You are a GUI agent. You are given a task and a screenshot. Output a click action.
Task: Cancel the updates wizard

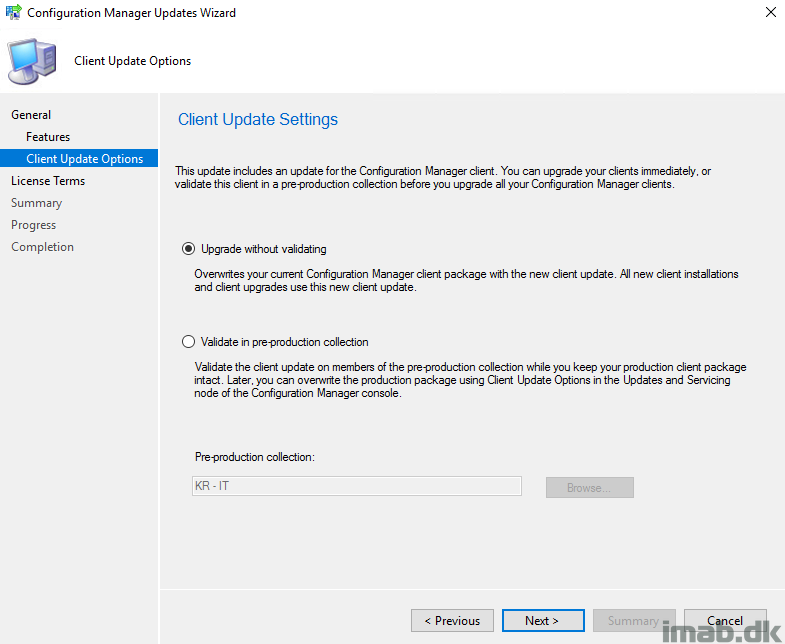725,620
